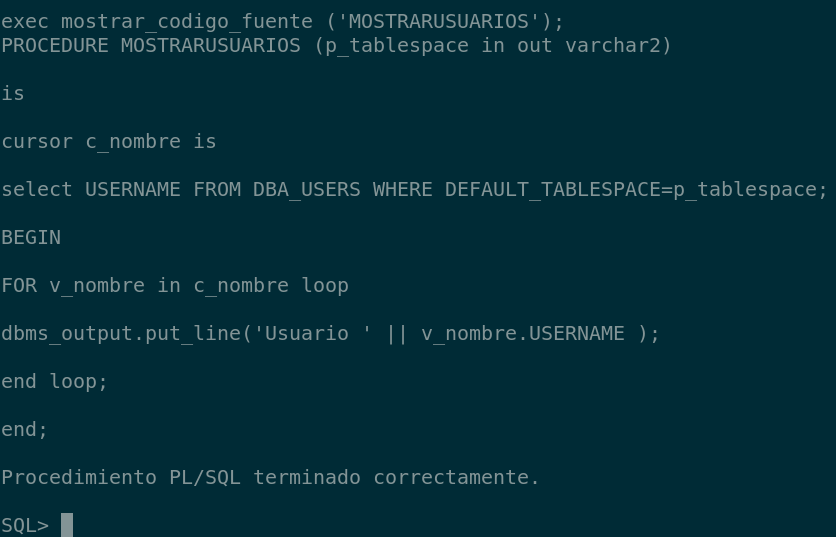This screenshot has height=537, width=836.
Task: Click the 'end loop;' line
Action: click(55, 381)
